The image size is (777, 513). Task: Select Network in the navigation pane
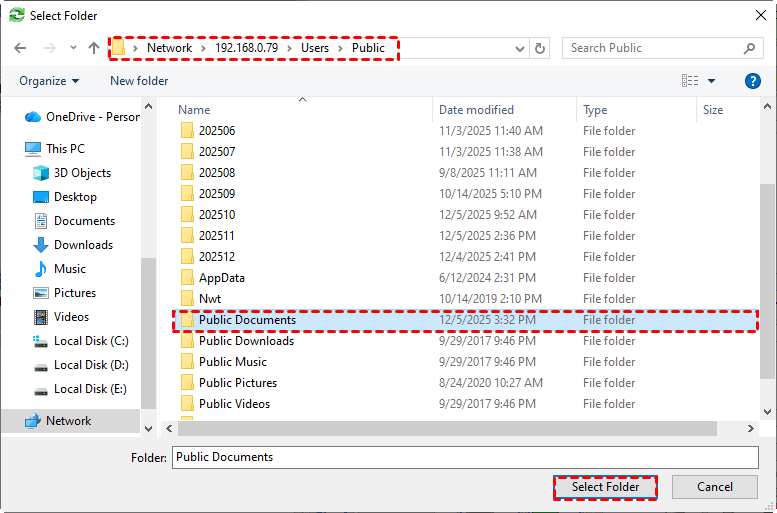click(x=68, y=421)
